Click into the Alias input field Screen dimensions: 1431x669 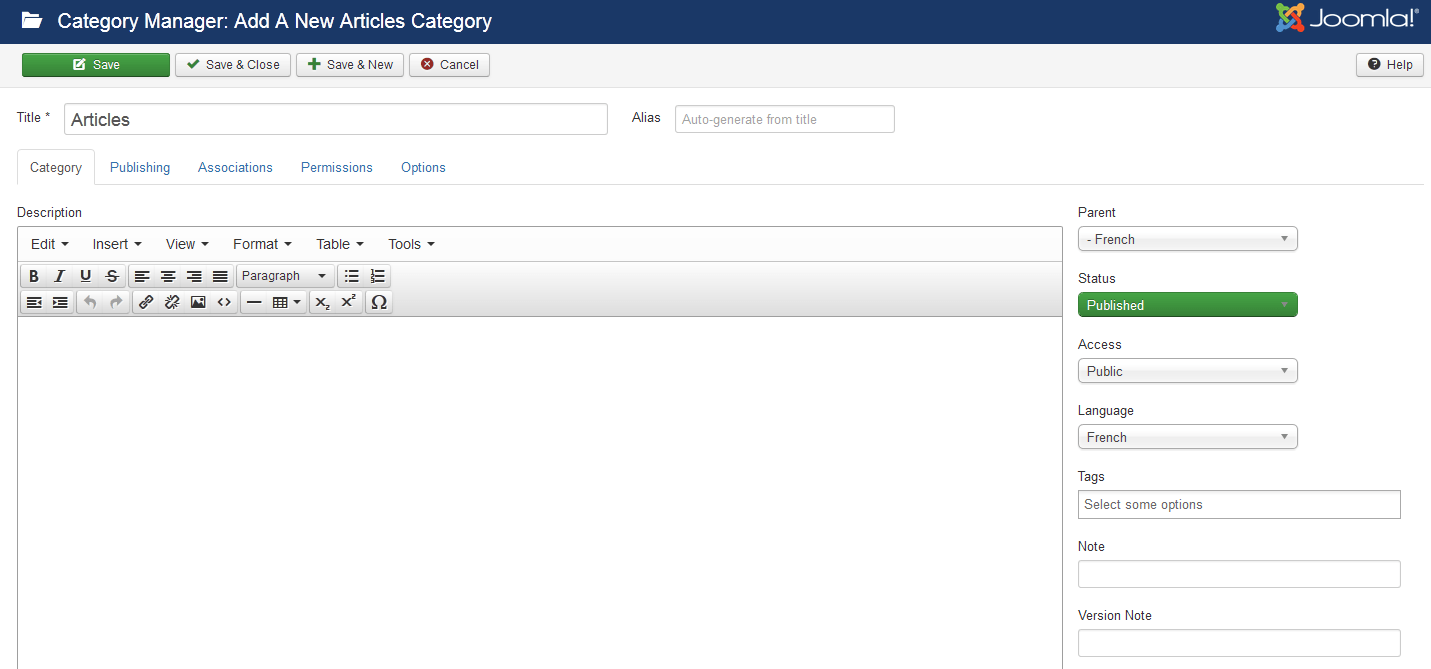click(x=784, y=119)
